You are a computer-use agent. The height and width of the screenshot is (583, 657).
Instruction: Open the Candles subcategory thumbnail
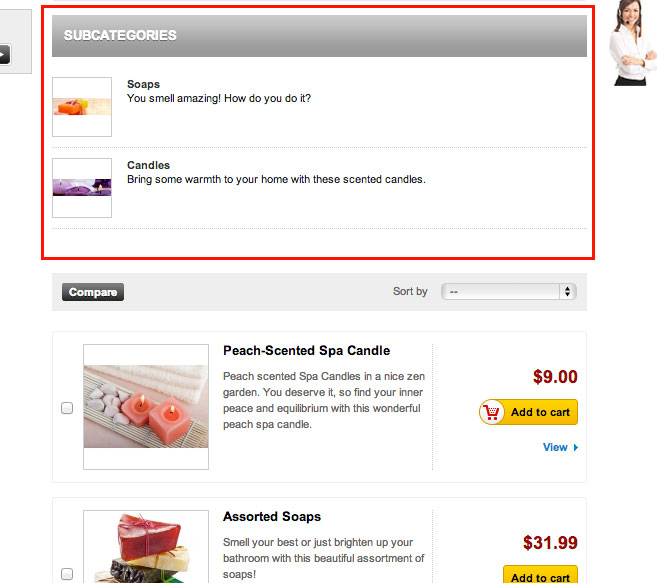[82, 188]
